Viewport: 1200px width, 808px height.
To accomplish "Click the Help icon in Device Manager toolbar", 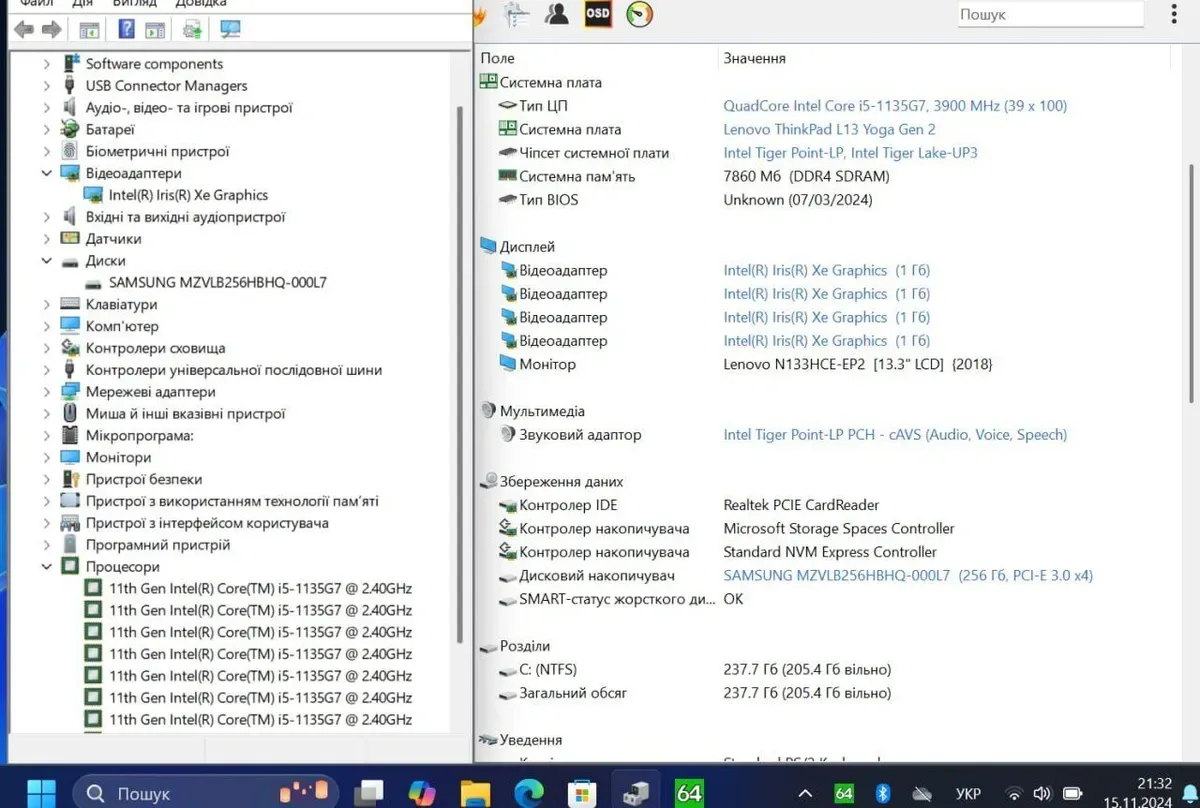I will [x=126, y=29].
